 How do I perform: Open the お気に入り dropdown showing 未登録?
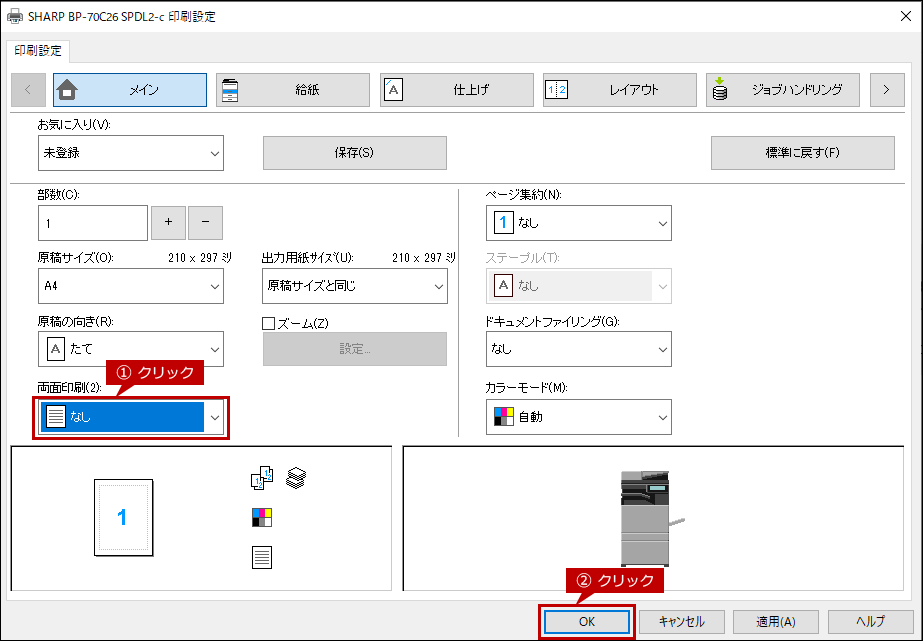pyautogui.click(x=131, y=153)
